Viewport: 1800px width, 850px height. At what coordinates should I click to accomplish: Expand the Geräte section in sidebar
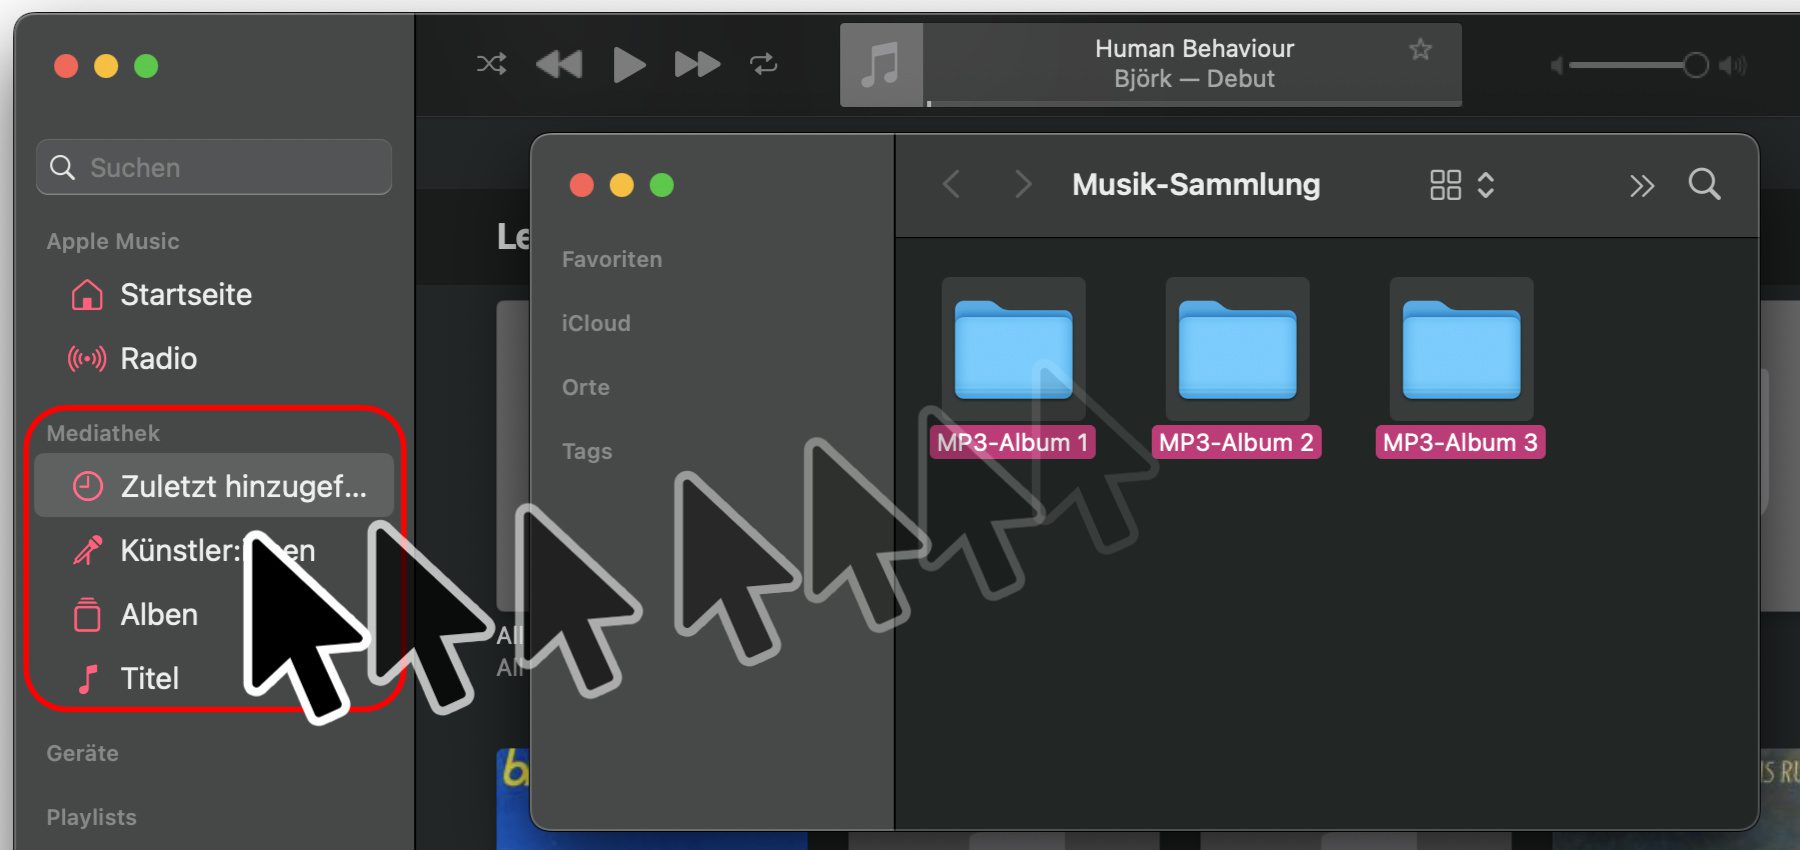(x=82, y=753)
